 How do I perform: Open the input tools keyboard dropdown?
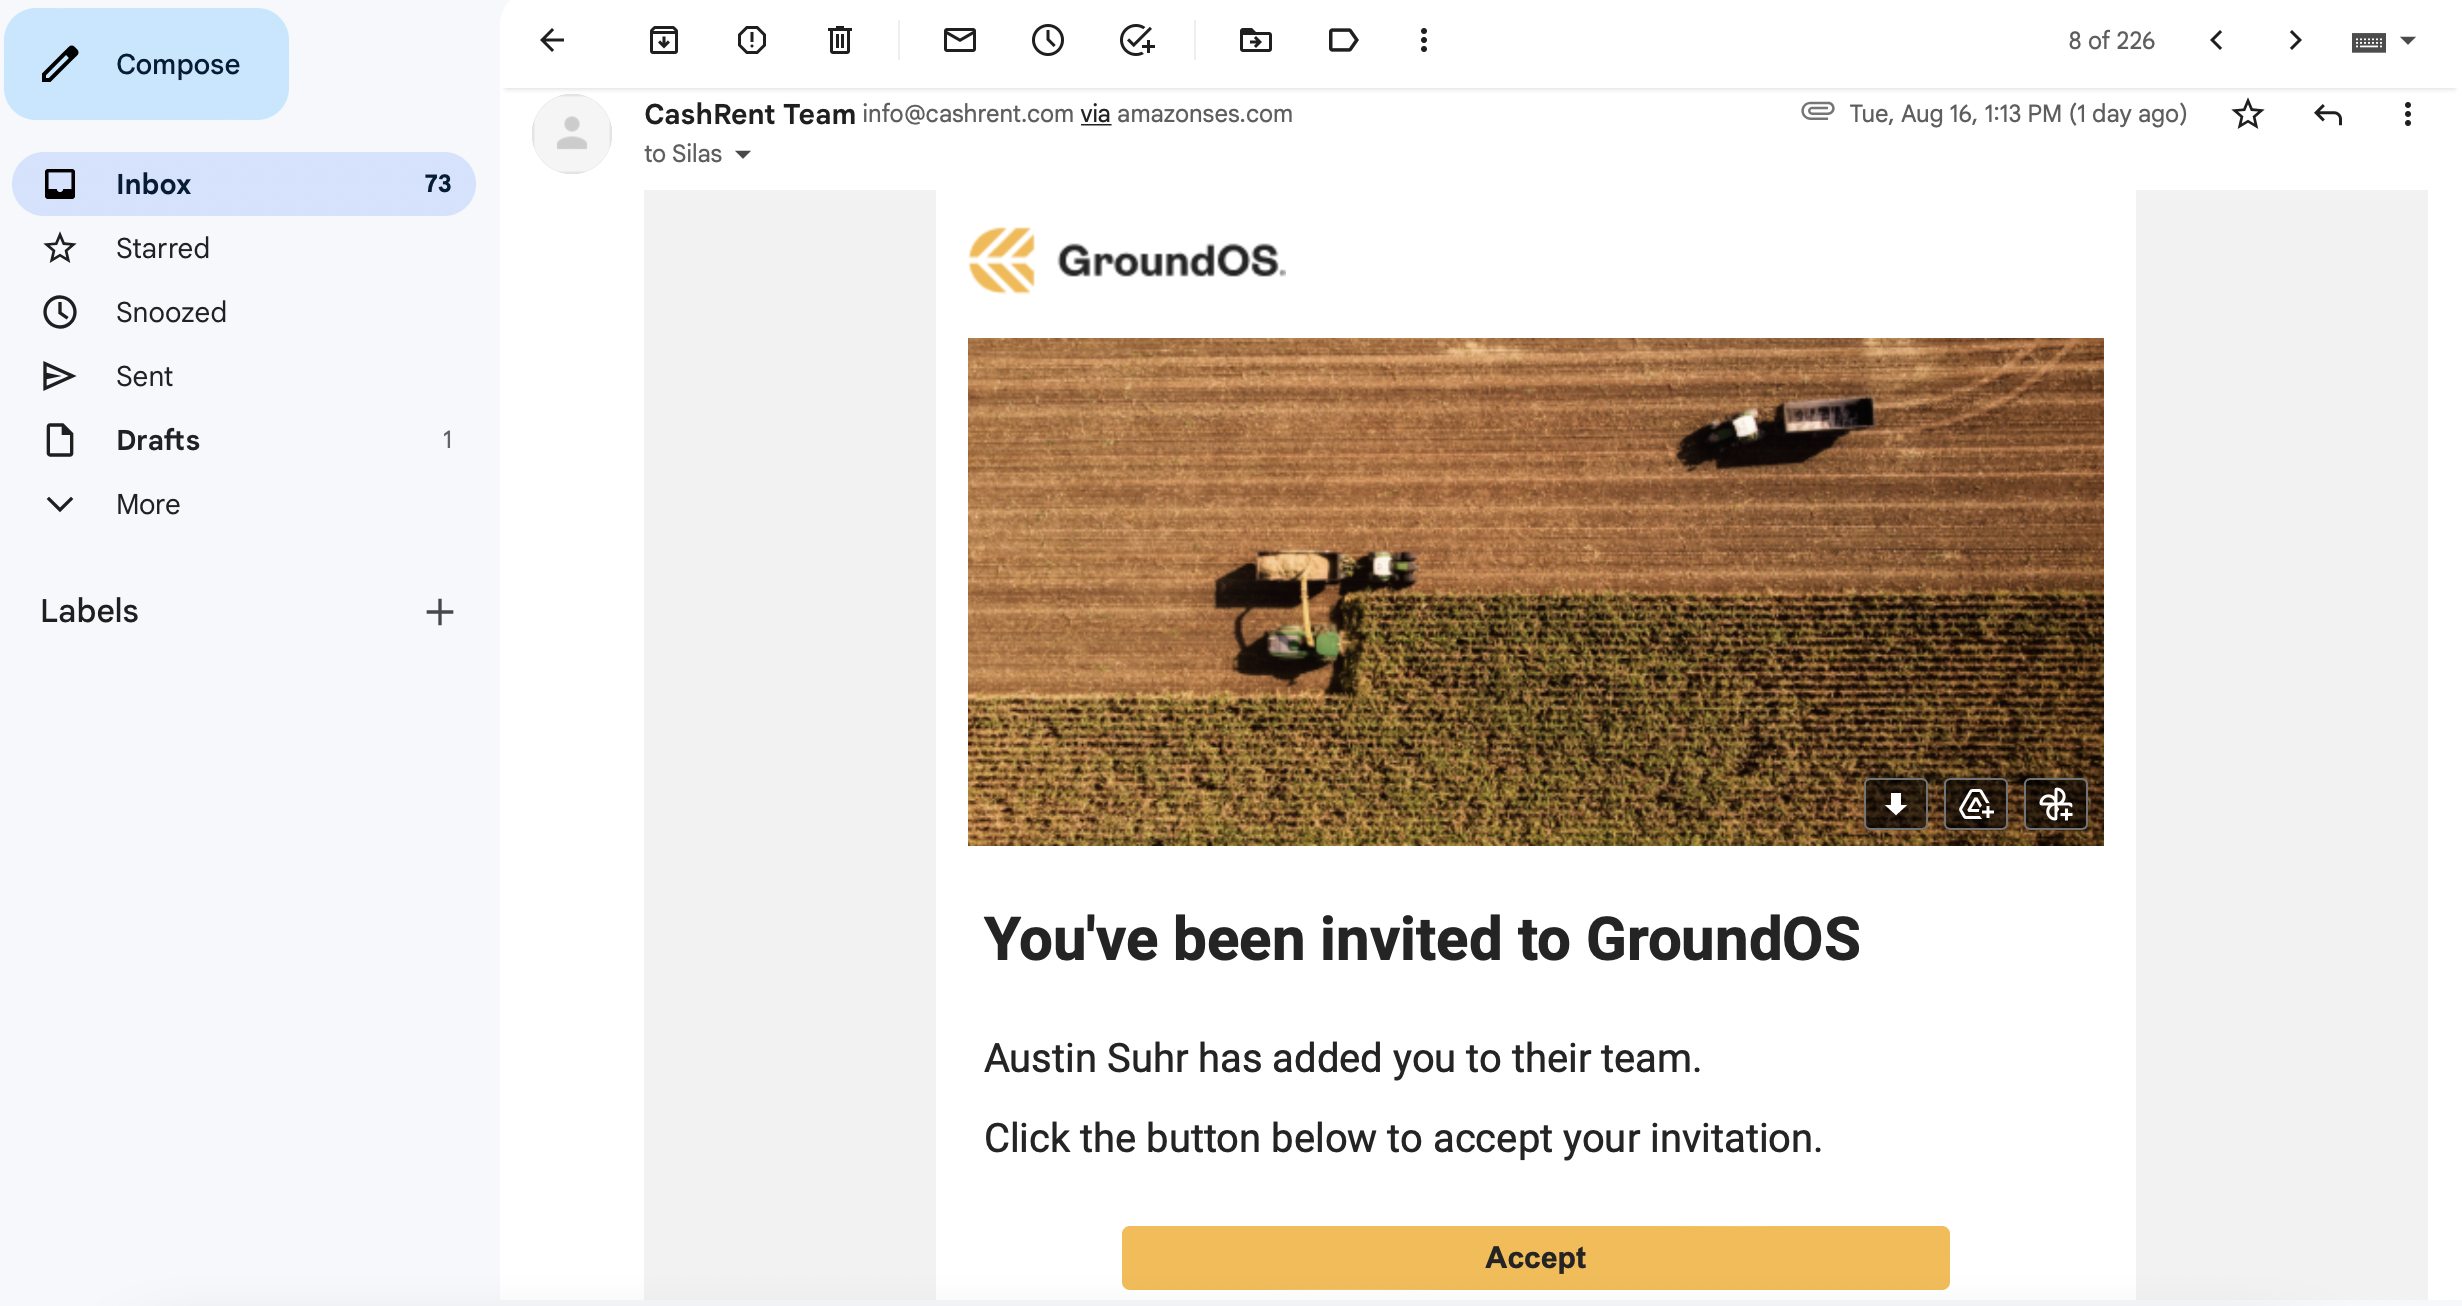[2408, 41]
